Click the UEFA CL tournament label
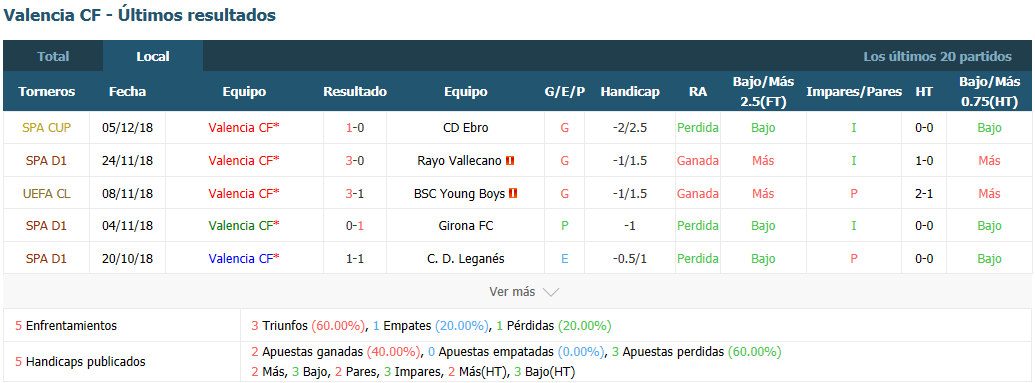 pyautogui.click(x=46, y=193)
